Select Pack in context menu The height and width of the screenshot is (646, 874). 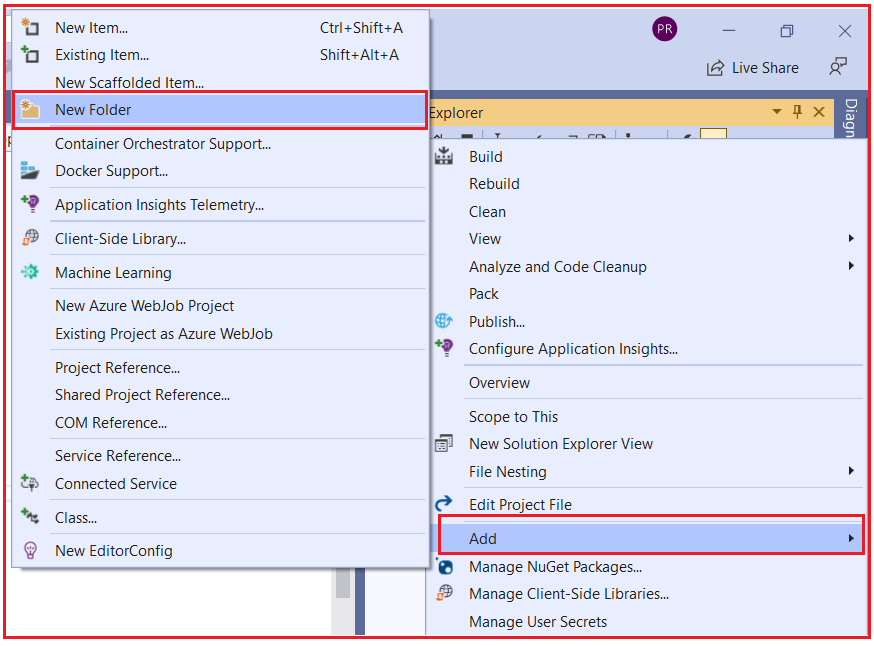(x=648, y=294)
